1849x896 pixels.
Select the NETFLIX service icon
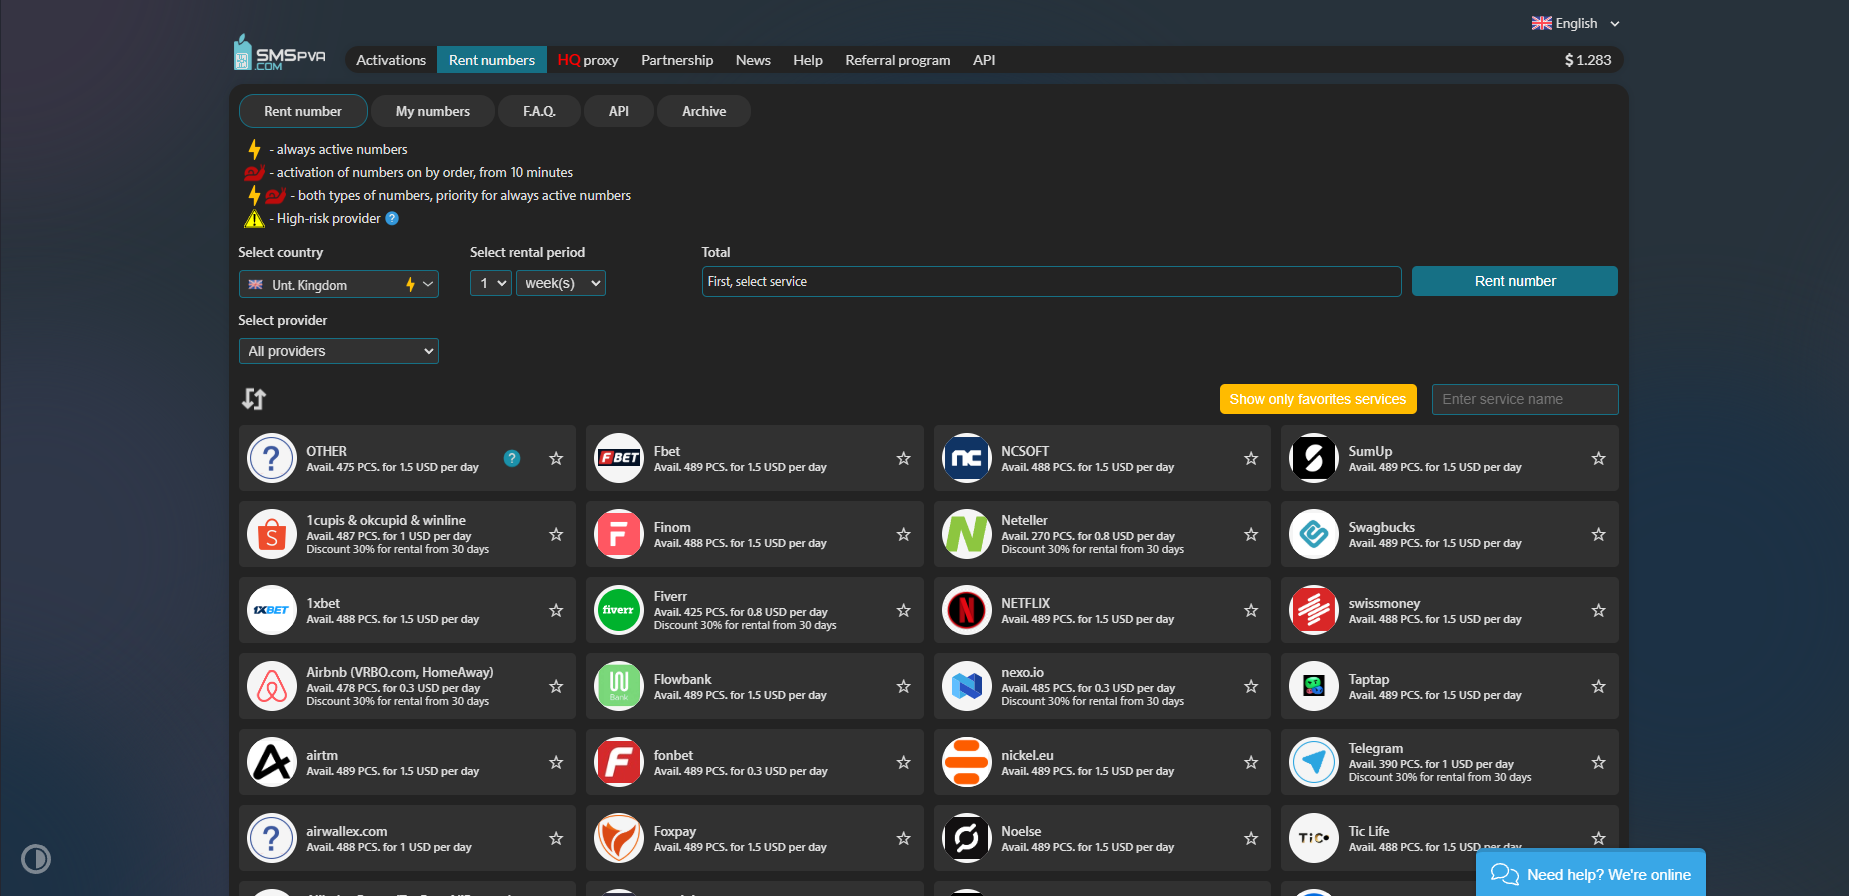tap(966, 610)
